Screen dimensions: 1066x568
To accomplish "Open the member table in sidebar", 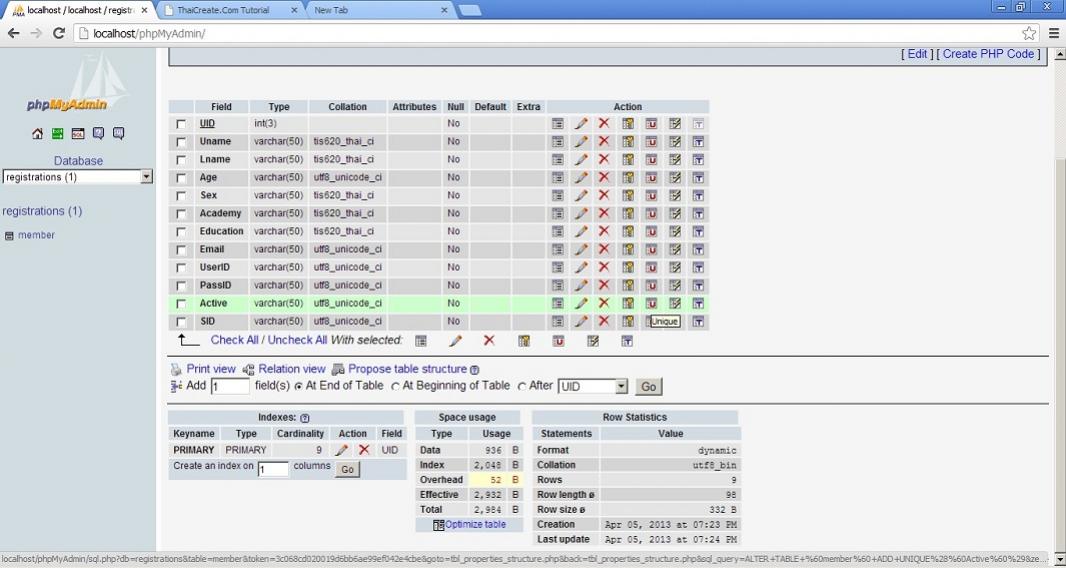I will click(x=36, y=235).
